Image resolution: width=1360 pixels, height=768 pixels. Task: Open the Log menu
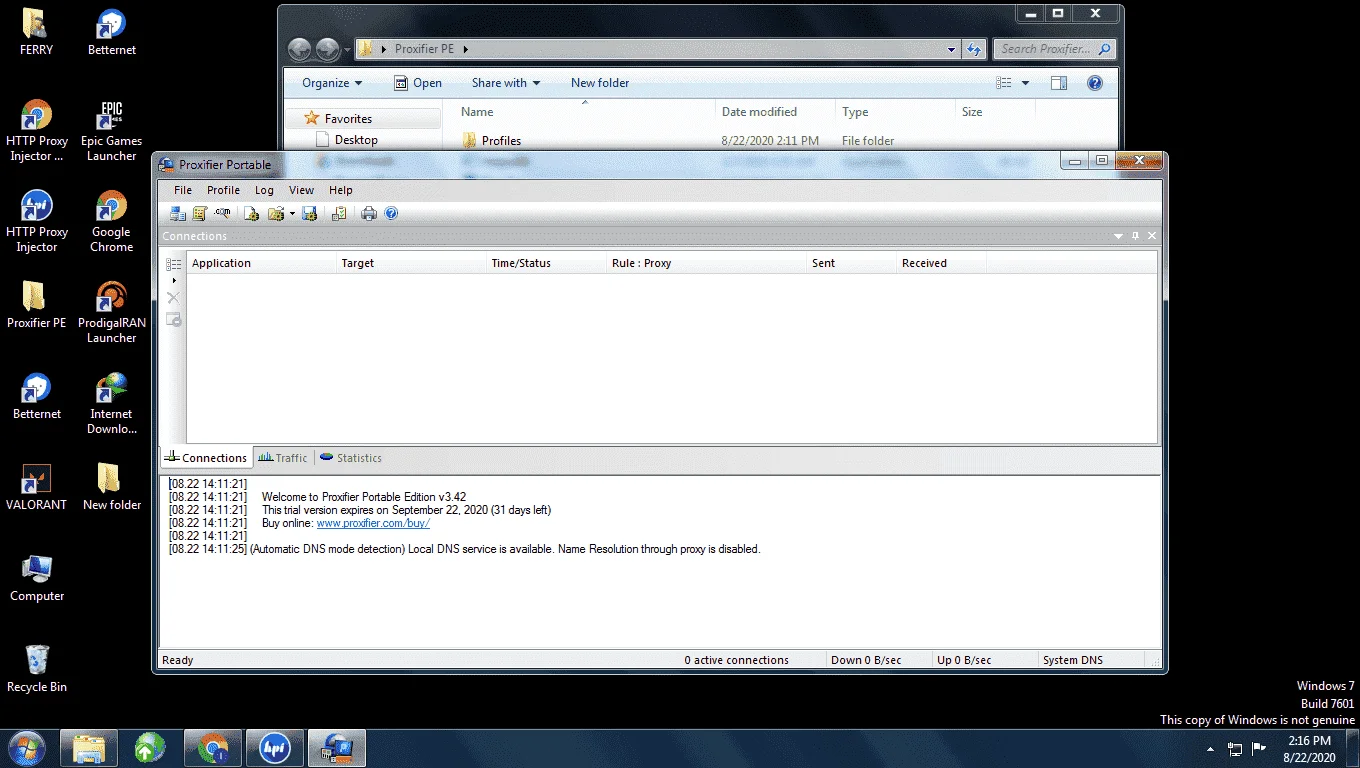pyautogui.click(x=264, y=190)
